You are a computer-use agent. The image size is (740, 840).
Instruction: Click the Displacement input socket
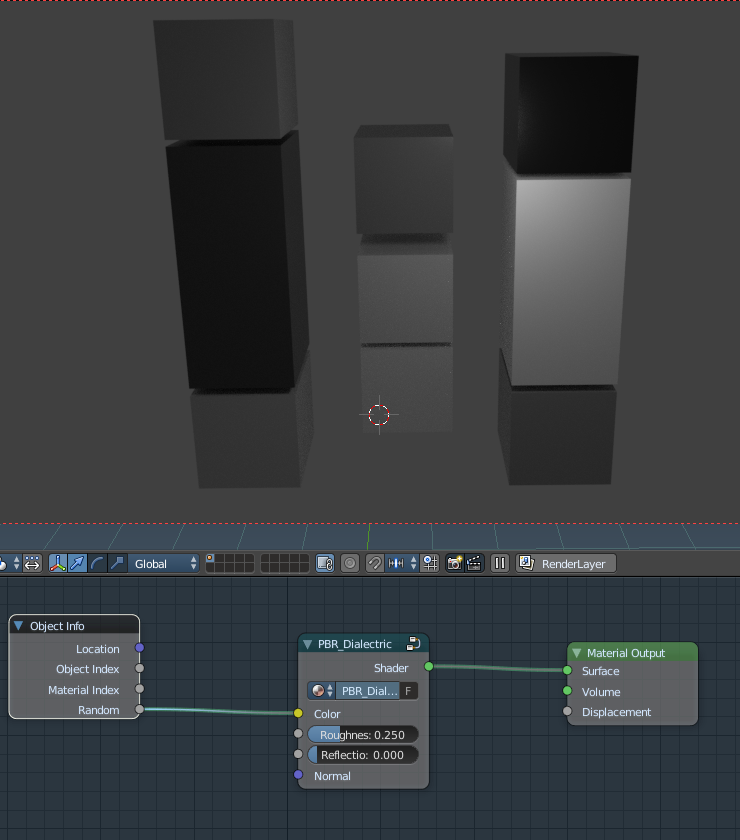coord(567,711)
